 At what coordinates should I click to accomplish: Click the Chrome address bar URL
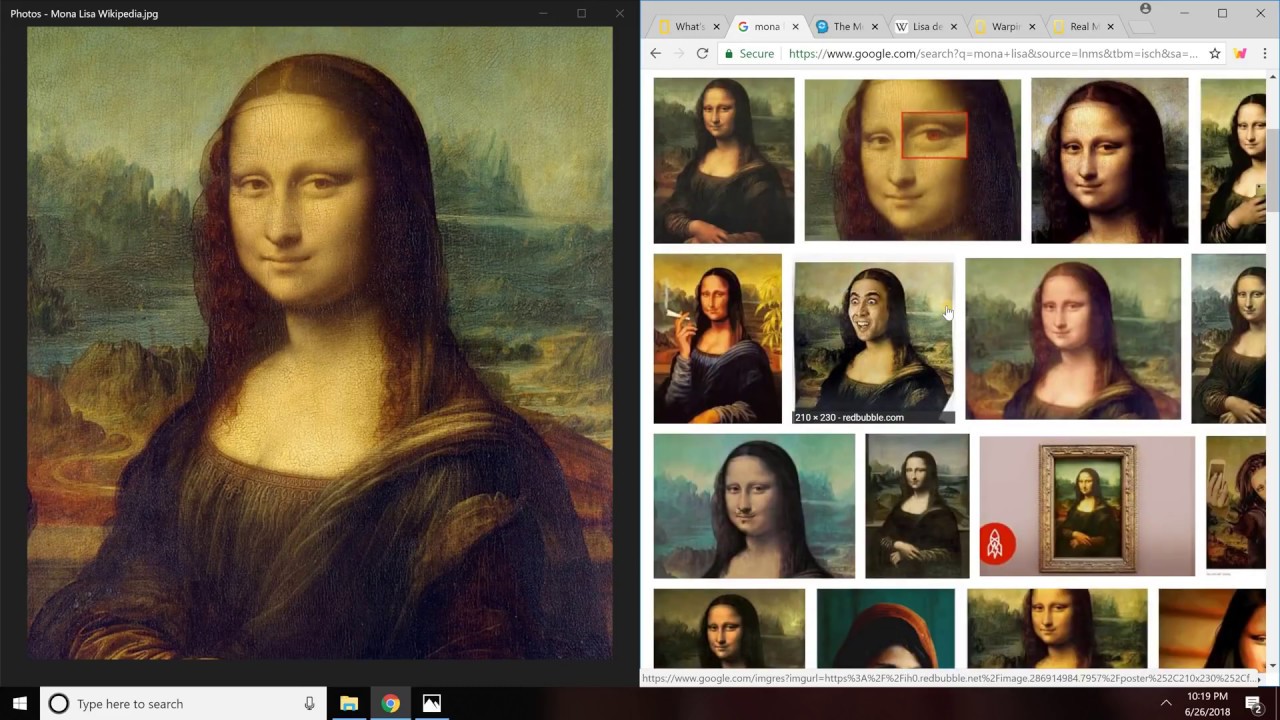point(992,54)
